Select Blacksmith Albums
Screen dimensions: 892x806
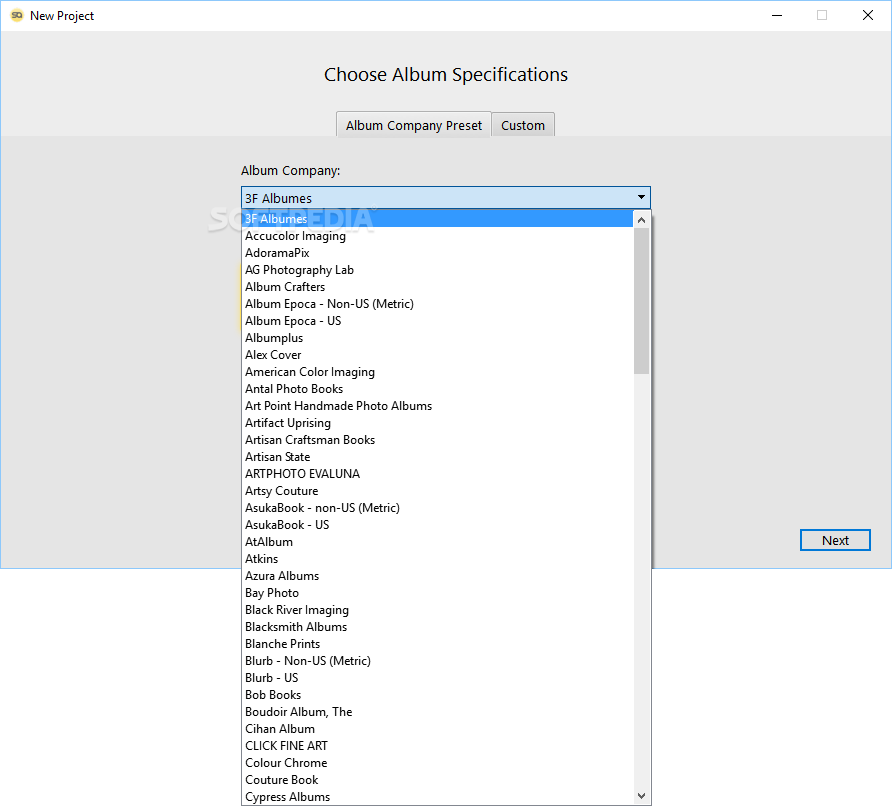437,627
